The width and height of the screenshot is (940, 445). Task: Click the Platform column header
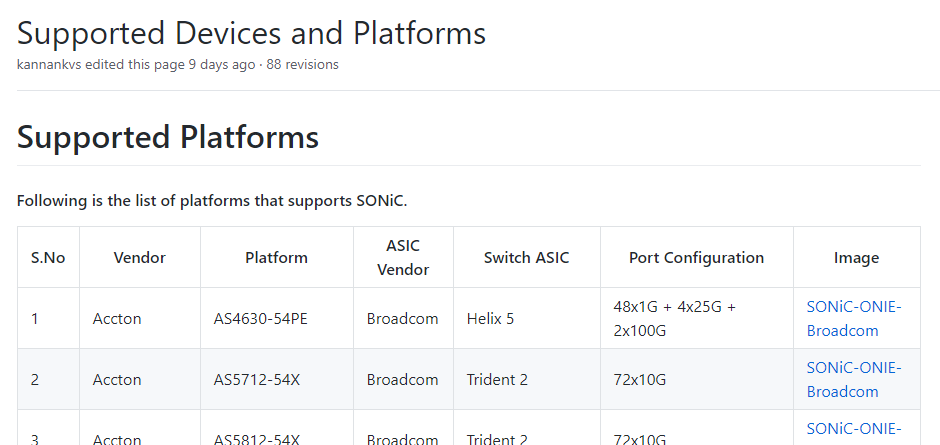[x=276, y=258]
